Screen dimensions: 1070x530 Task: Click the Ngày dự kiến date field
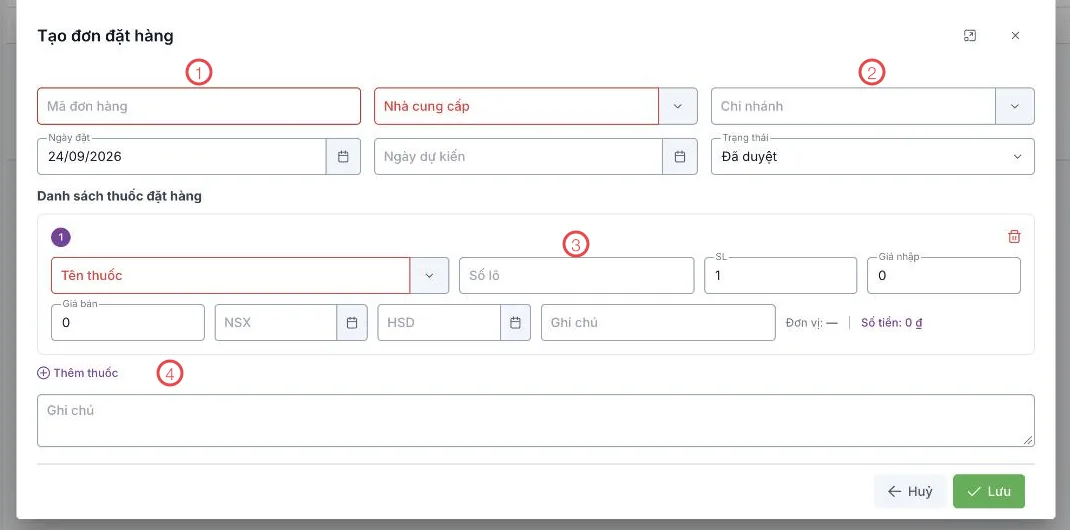coord(519,157)
